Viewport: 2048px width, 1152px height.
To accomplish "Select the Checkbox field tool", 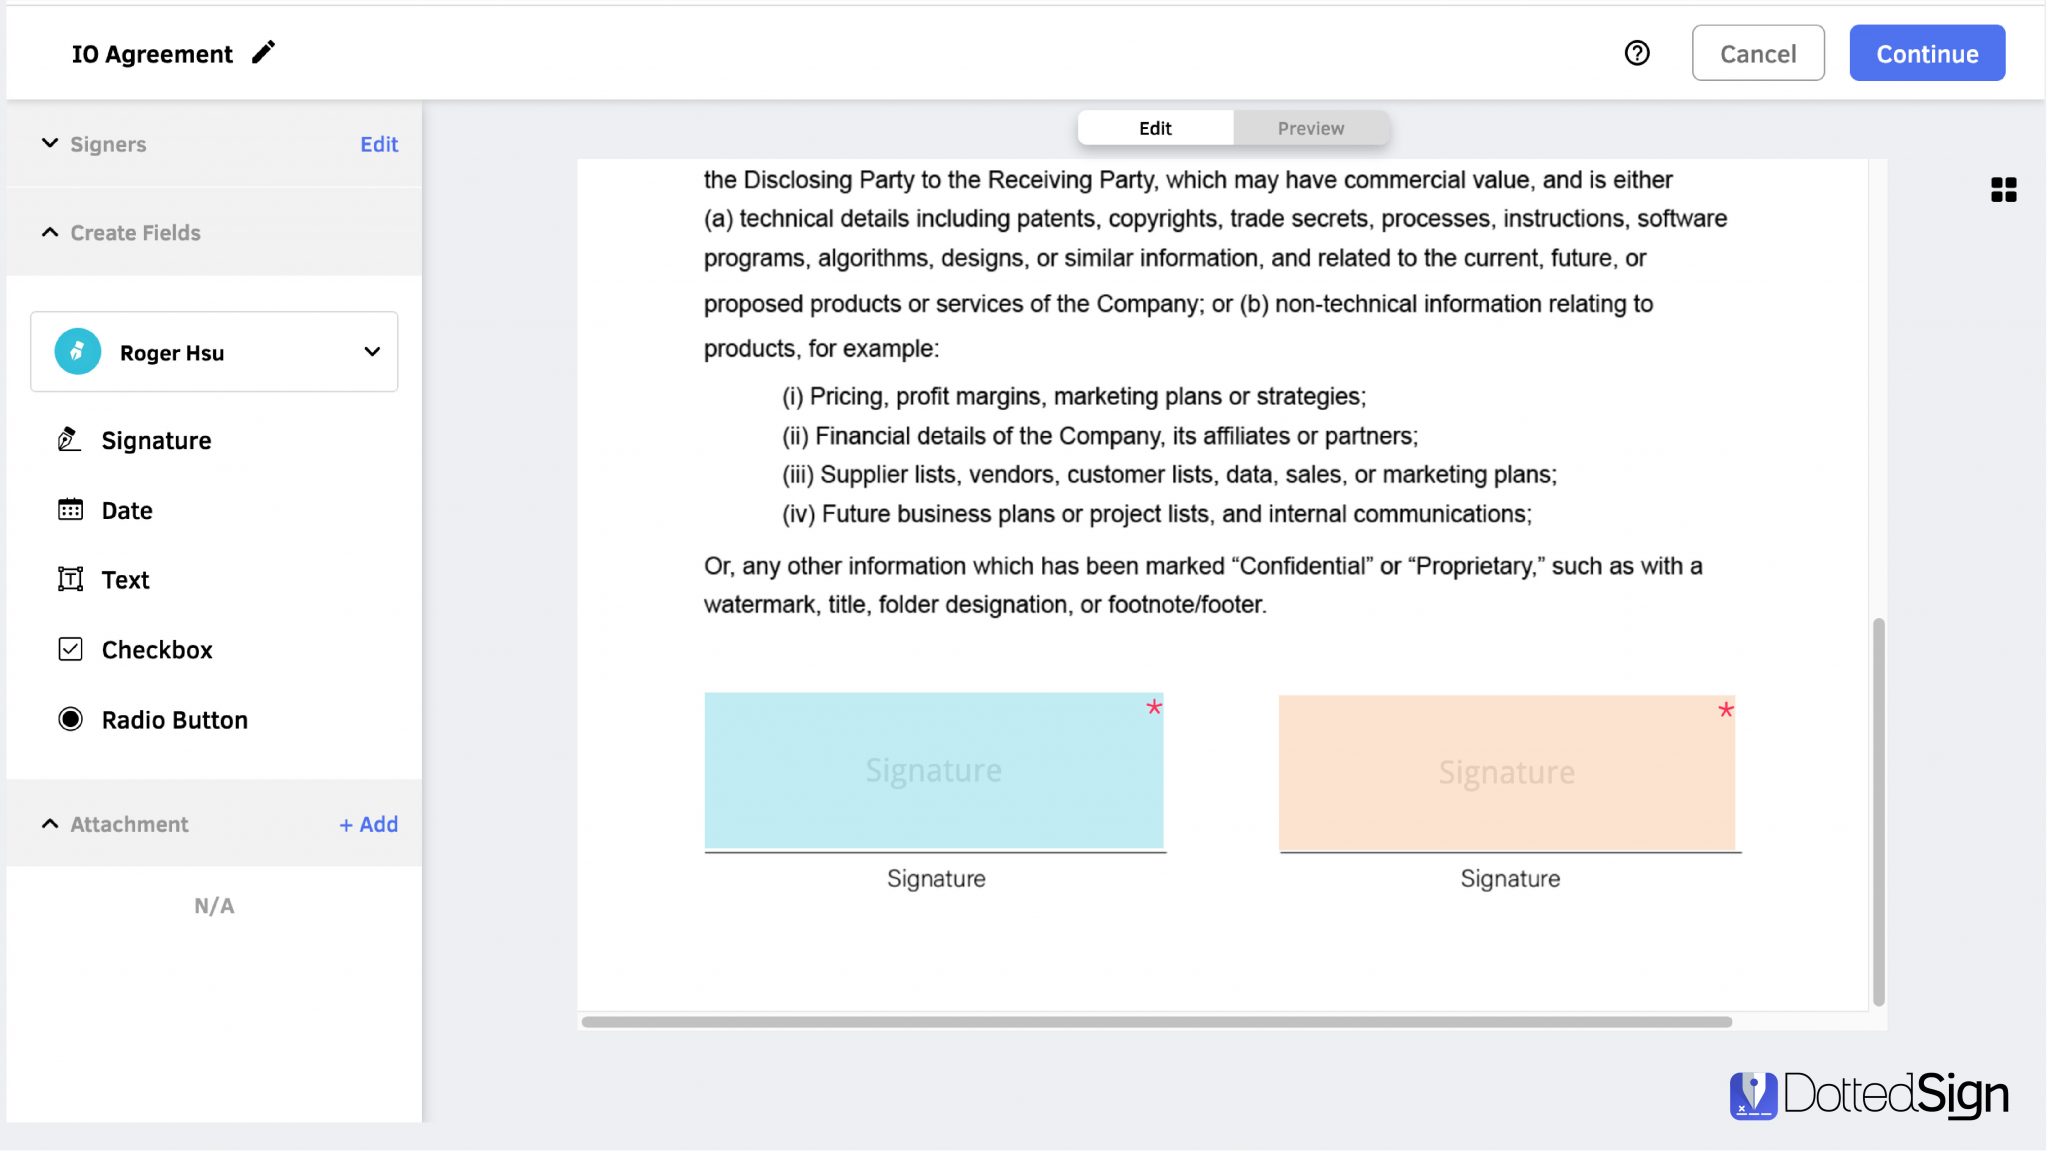I will tap(156, 649).
